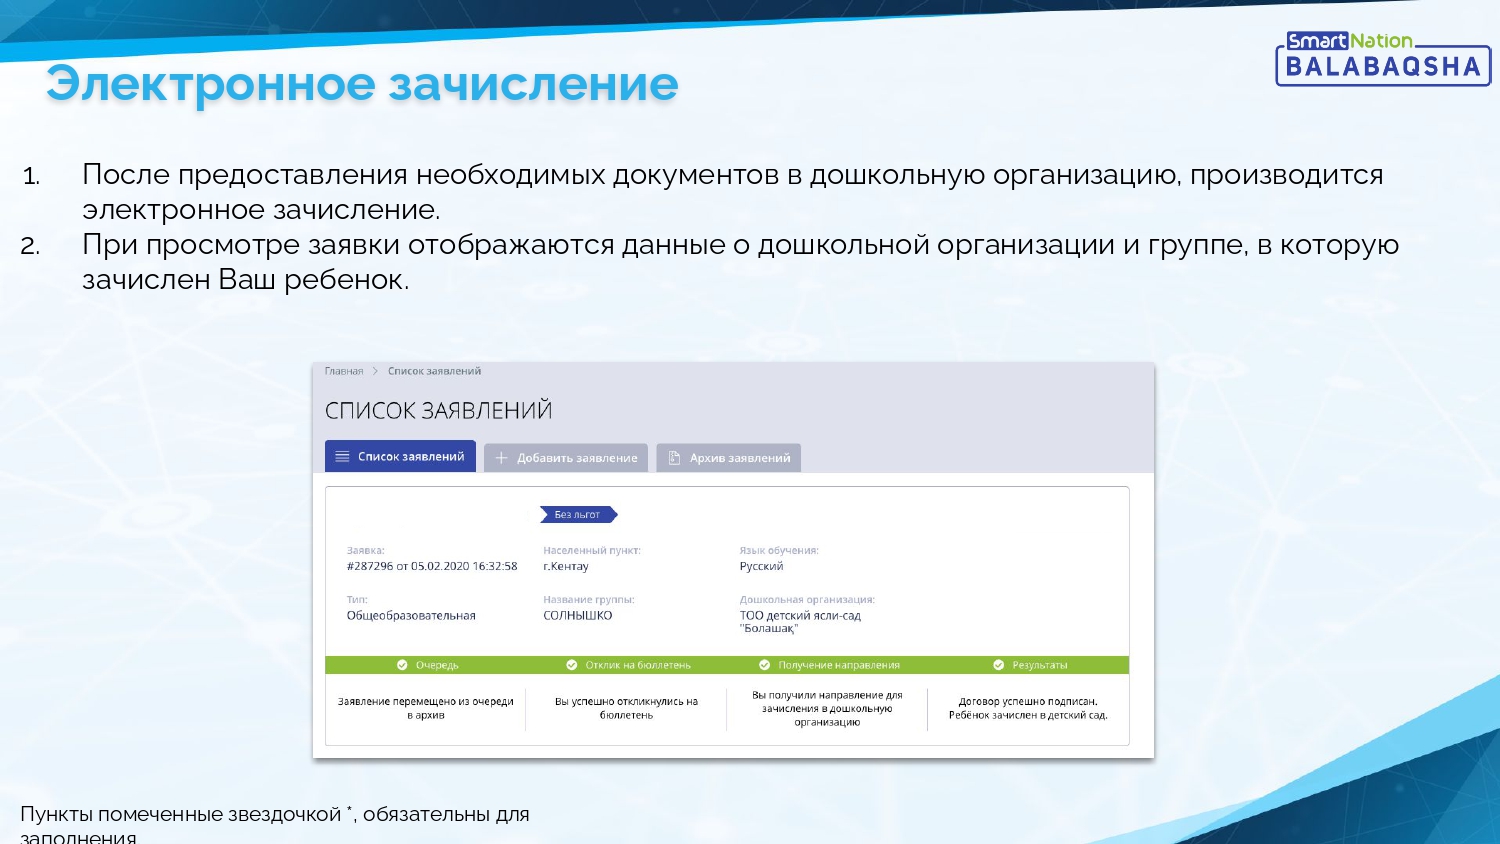Image resolution: width=1500 pixels, height=844 pixels.
Task: Click the Без льгот blue tag
Action: (578, 515)
